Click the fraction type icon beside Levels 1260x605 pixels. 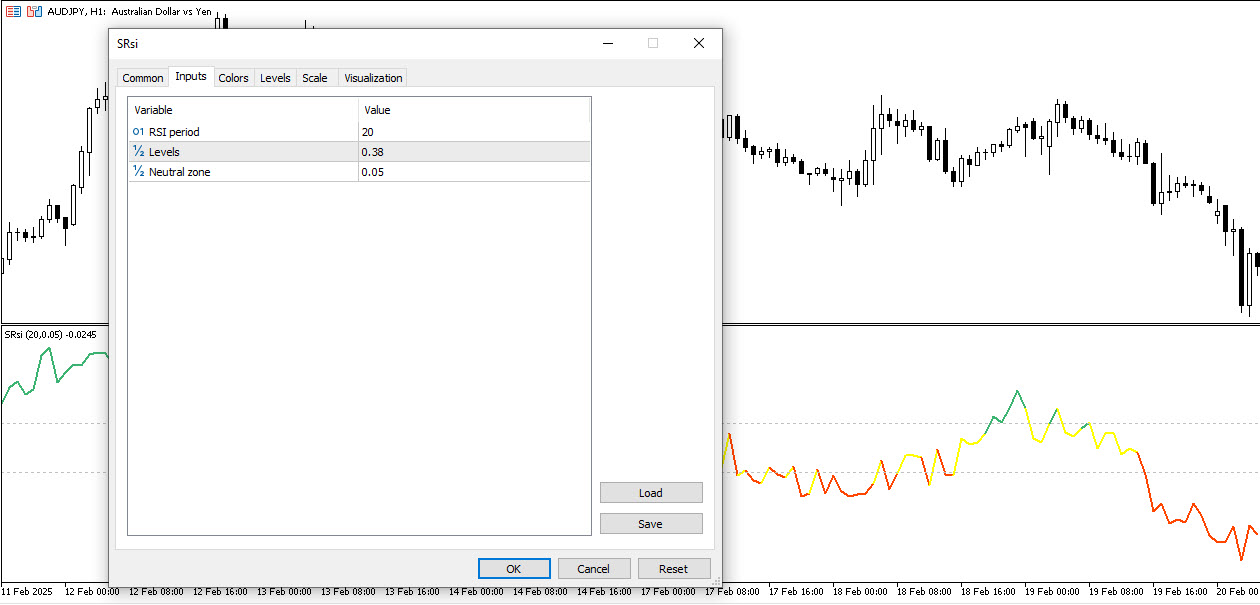[138, 152]
